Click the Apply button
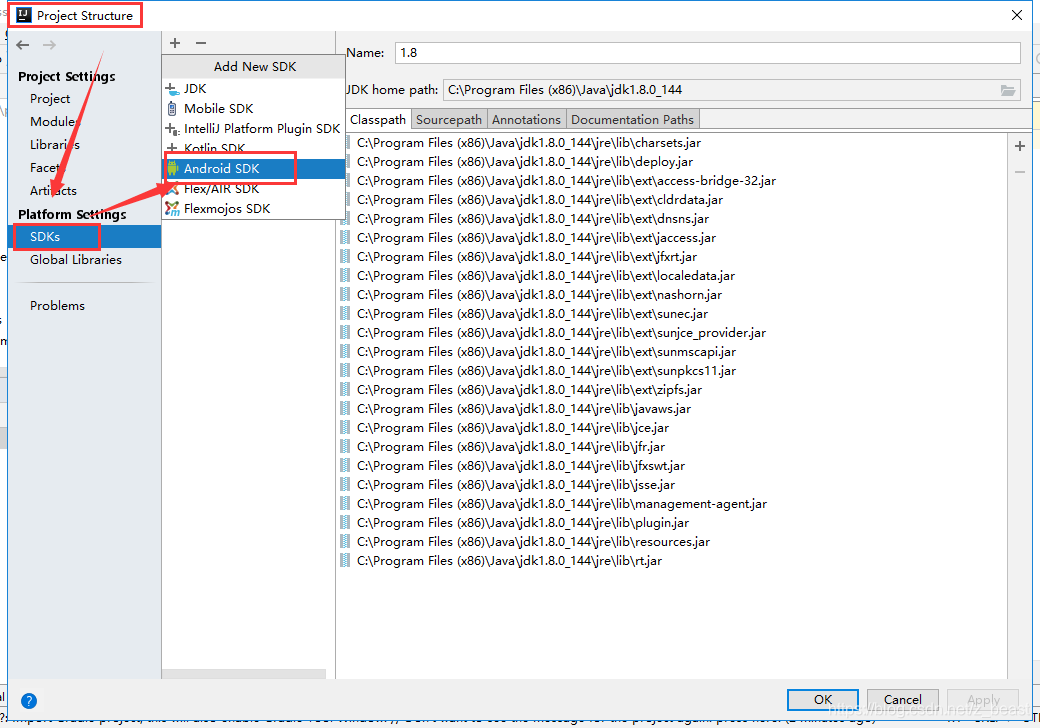Viewport: 1040px width, 728px height. tap(983, 699)
